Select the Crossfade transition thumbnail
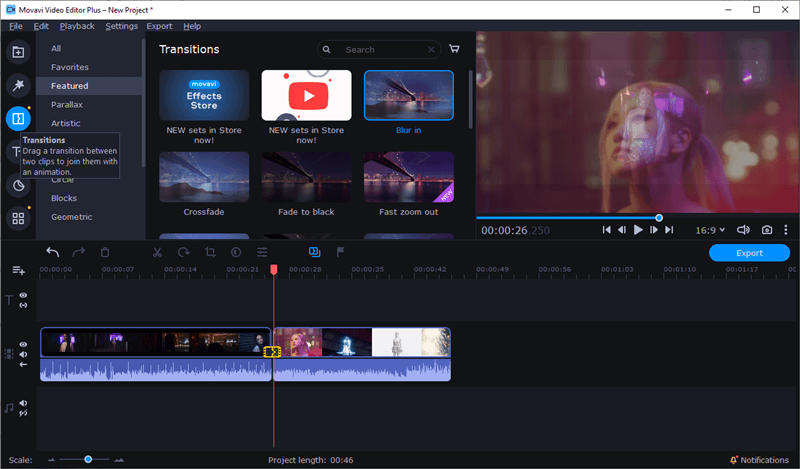Screen dimensions: 800x469 pyautogui.click(x=204, y=177)
